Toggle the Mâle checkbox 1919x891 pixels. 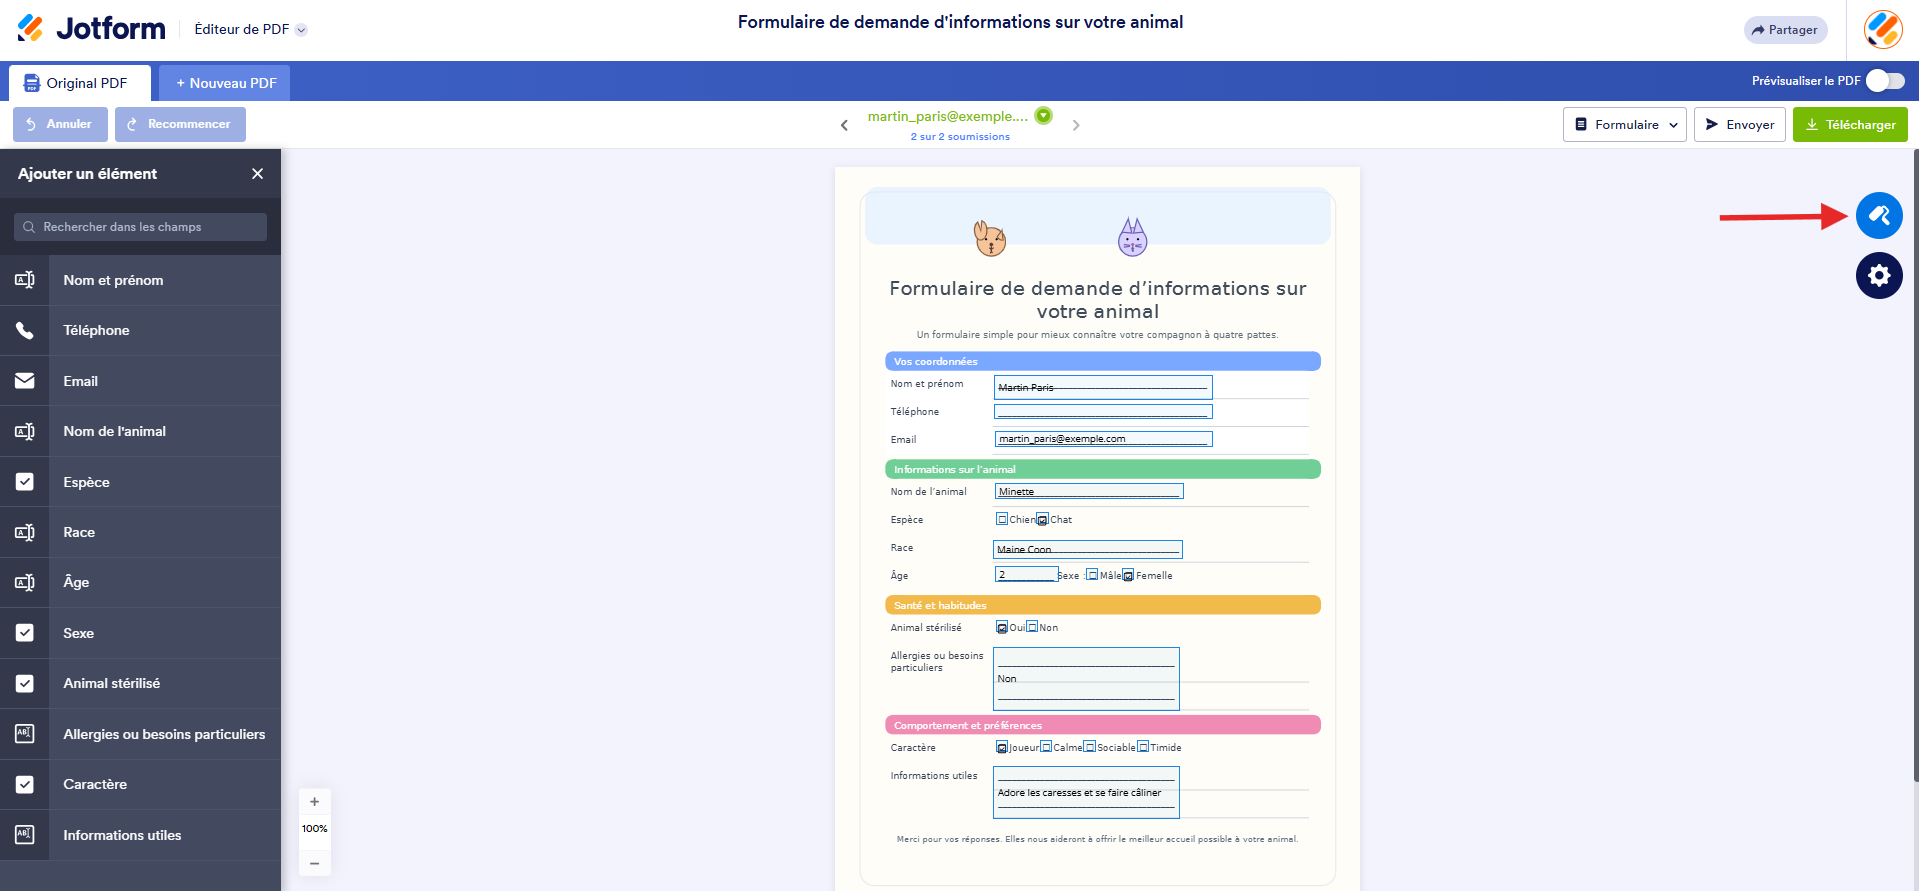pyautogui.click(x=1092, y=575)
